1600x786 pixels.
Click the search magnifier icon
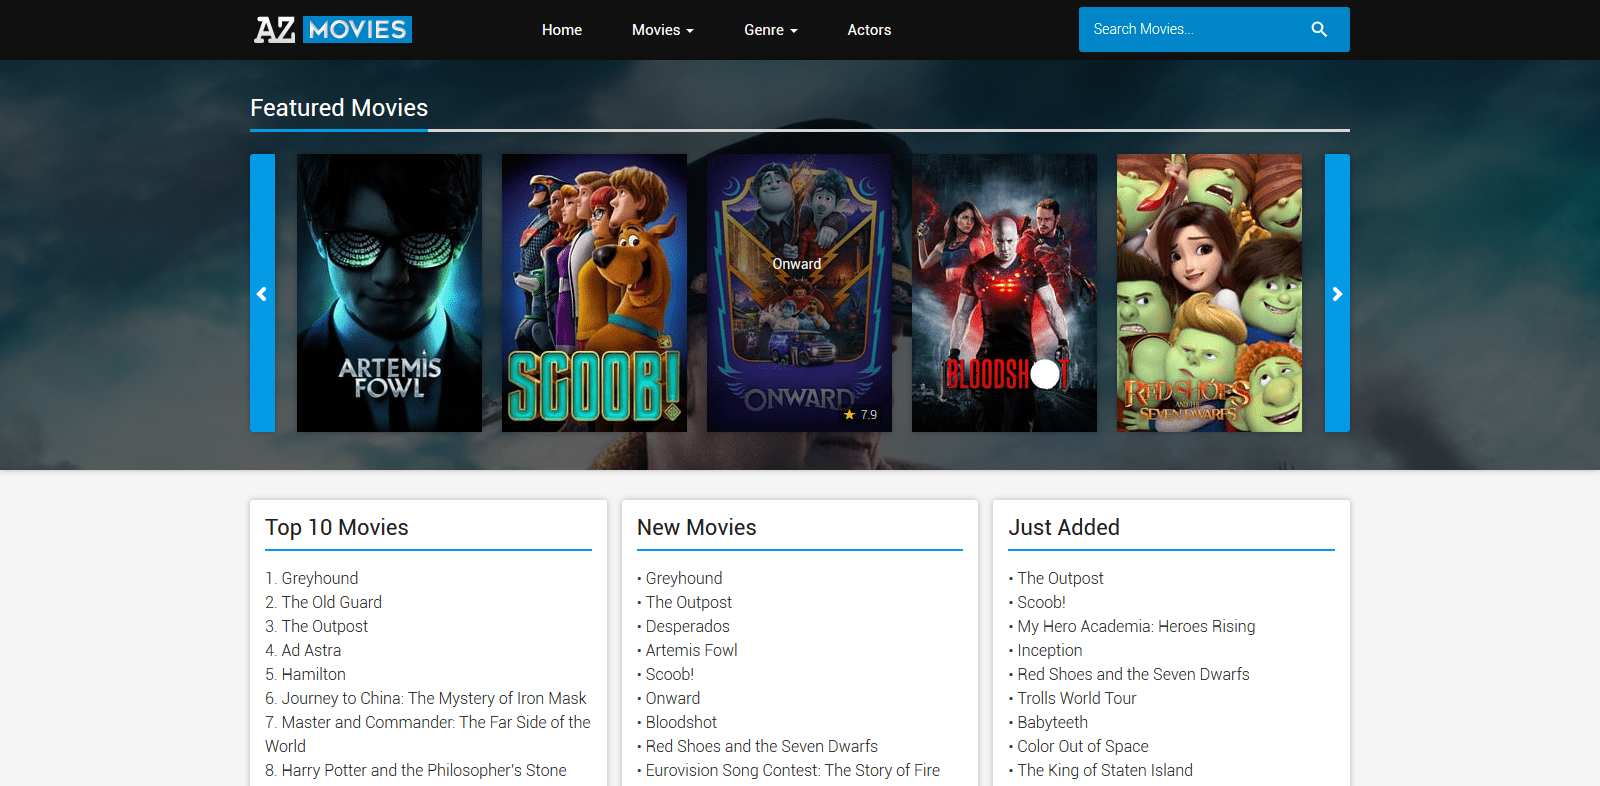click(1319, 30)
